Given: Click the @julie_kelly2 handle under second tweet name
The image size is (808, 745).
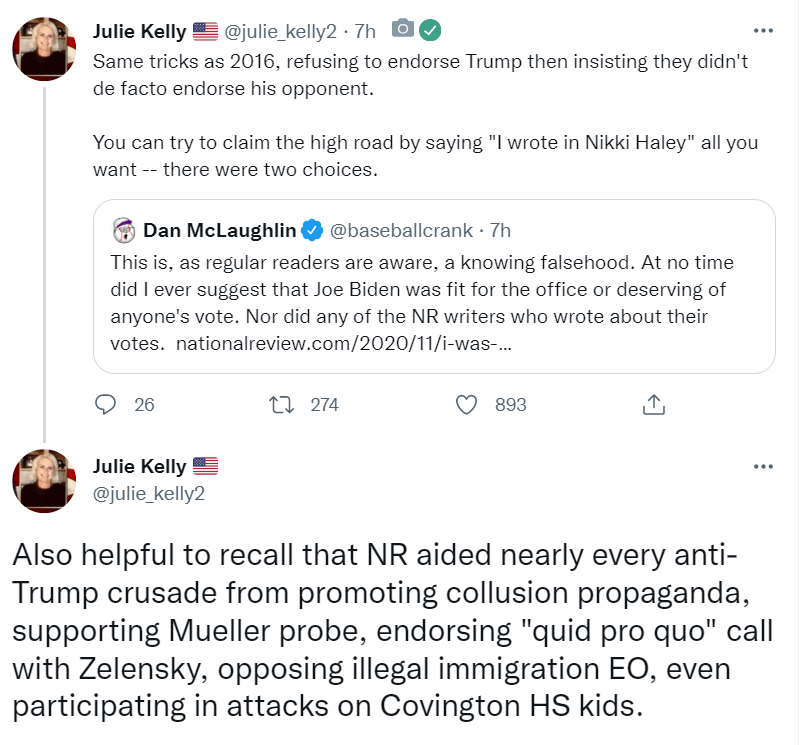Looking at the screenshot, I should pyautogui.click(x=148, y=492).
